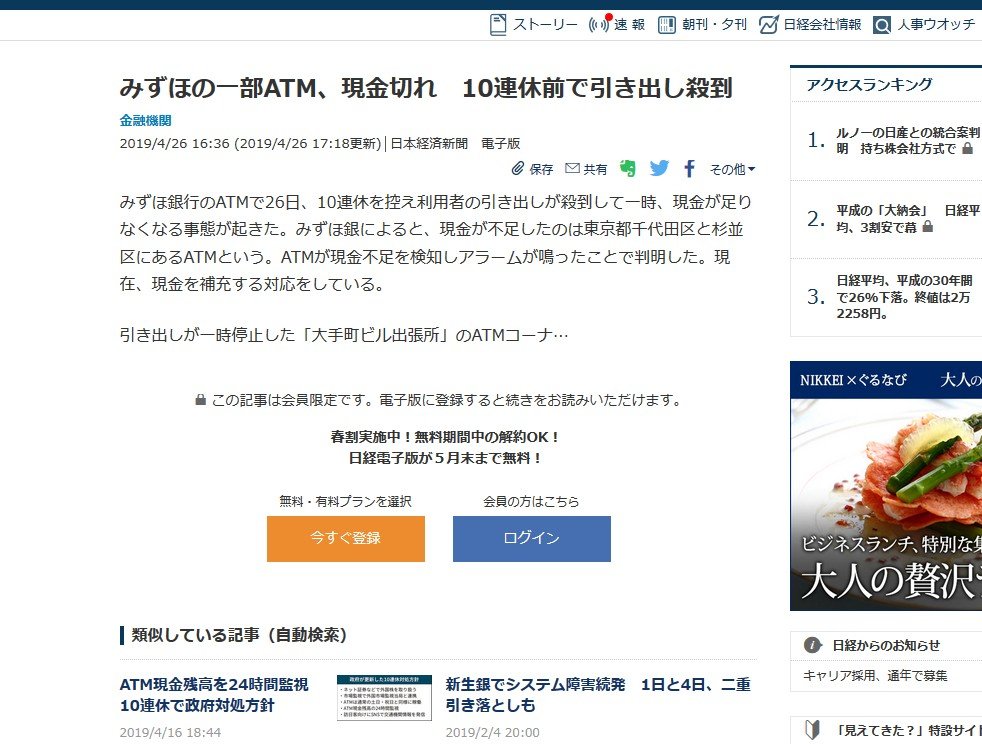Screen dimensions: 982x744
Task: Click the orange 今すぐ登録 button
Action: click(x=346, y=539)
